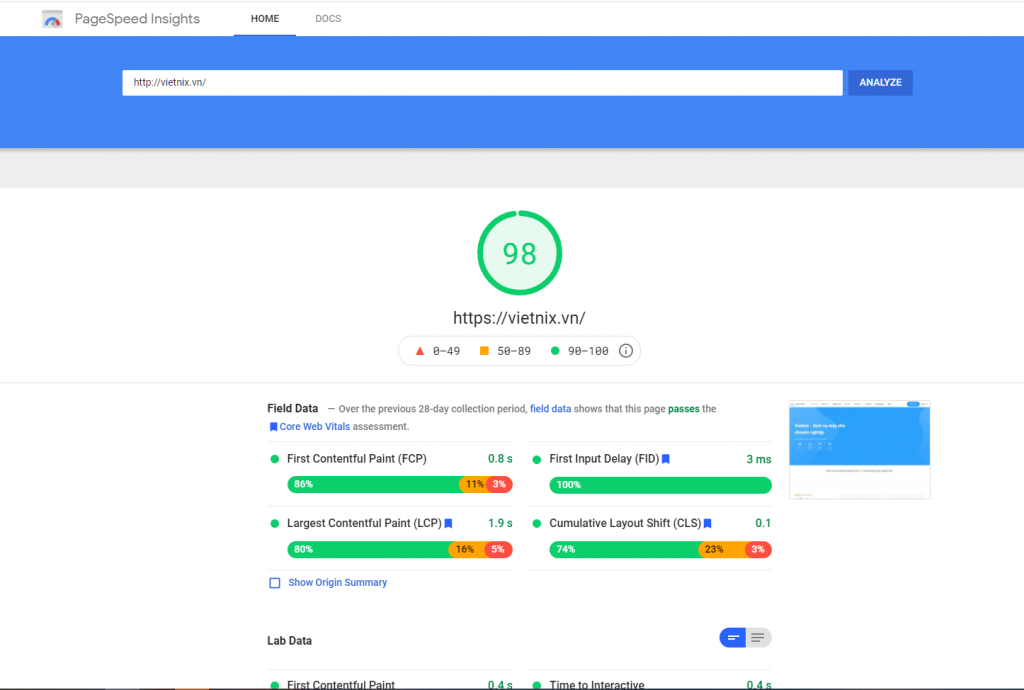Click the orange square in the 50-89 legend
This screenshot has width=1024, height=690.
point(486,351)
